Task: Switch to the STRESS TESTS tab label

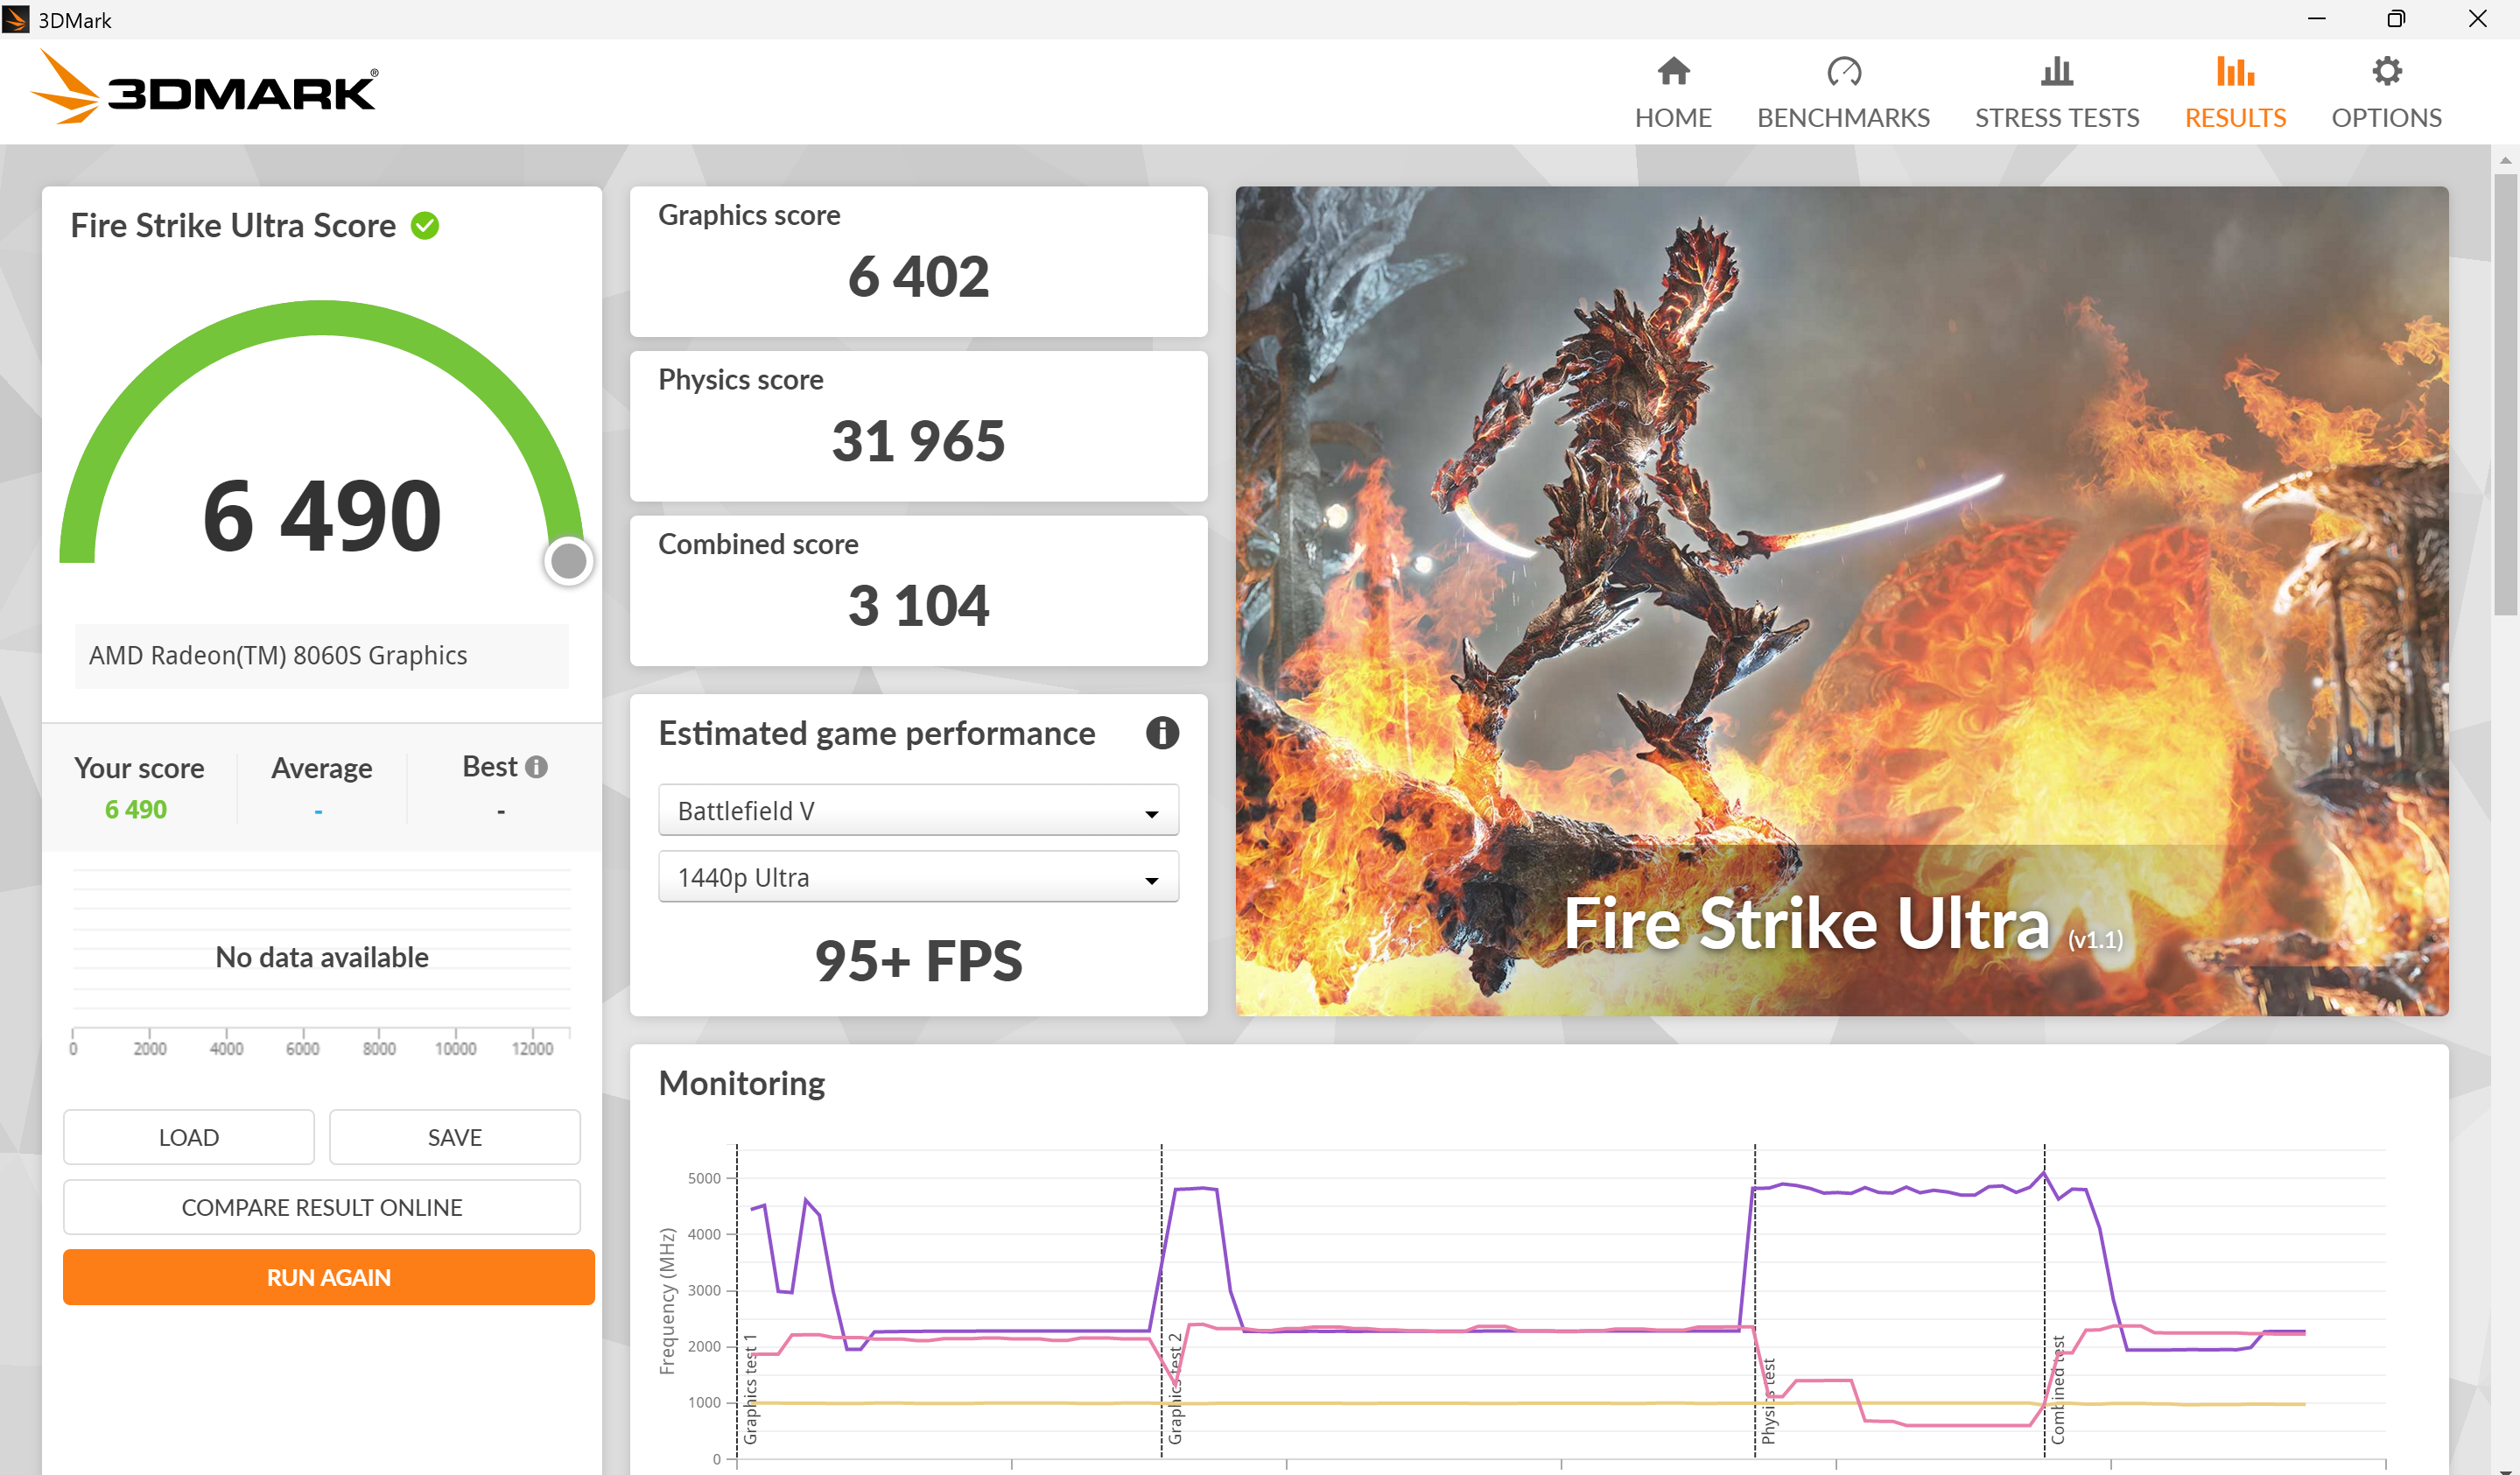Action: (2056, 118)
